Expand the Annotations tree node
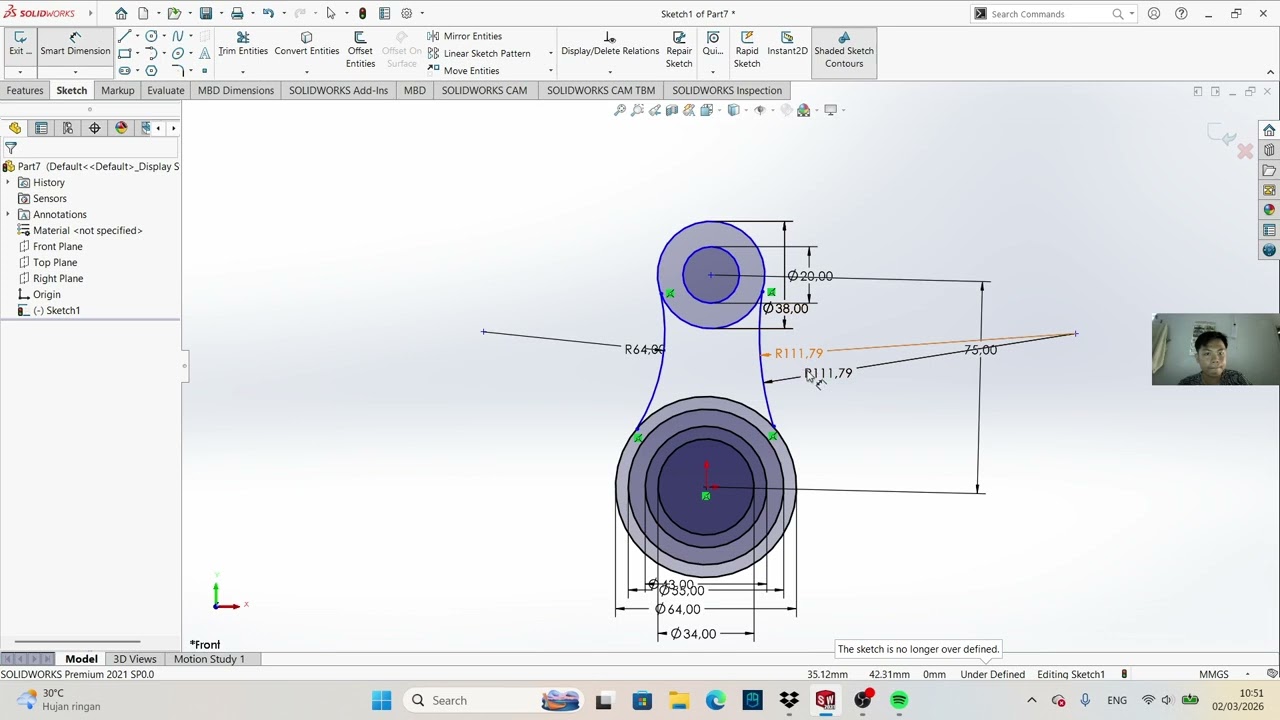Image resolution: width=1280 pixels, height=720 pixels. [x=9, y=215]
